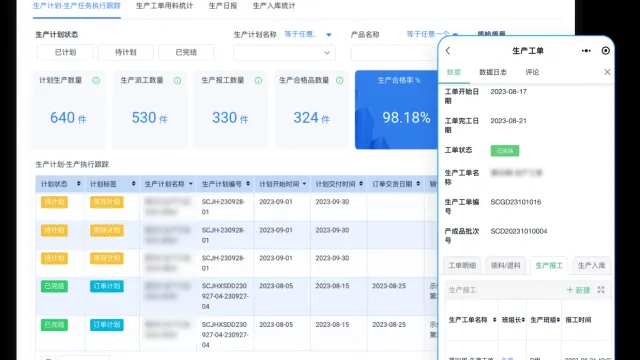Show info icon for 生产报工数量
Viewport: 640px width, 360px height.
258,80
